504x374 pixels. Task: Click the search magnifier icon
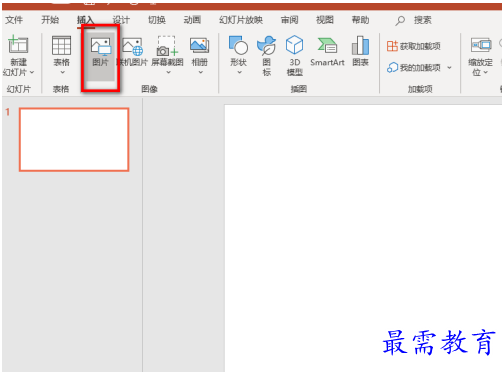(400, 21)
